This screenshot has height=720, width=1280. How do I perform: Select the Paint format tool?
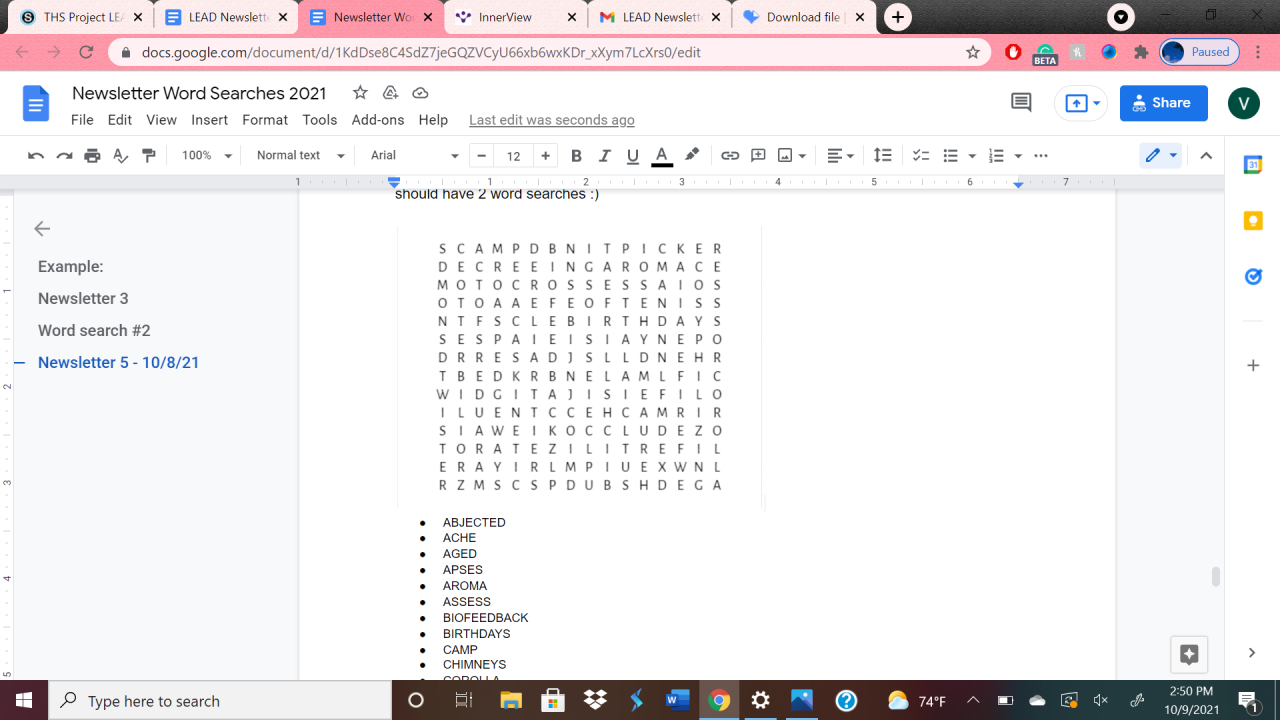tap(149, 156)
